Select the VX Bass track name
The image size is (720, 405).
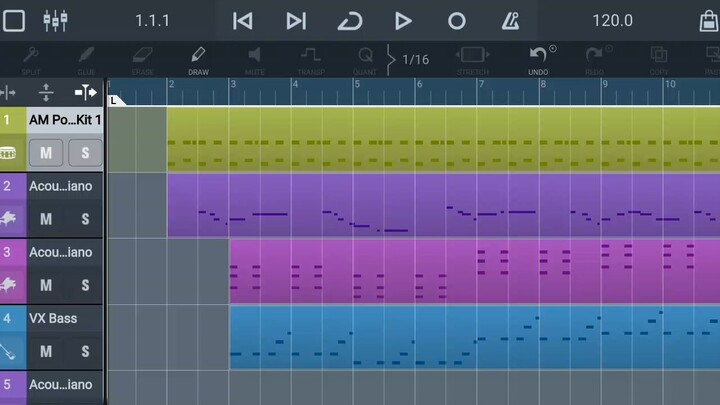(x=54, y=318)
